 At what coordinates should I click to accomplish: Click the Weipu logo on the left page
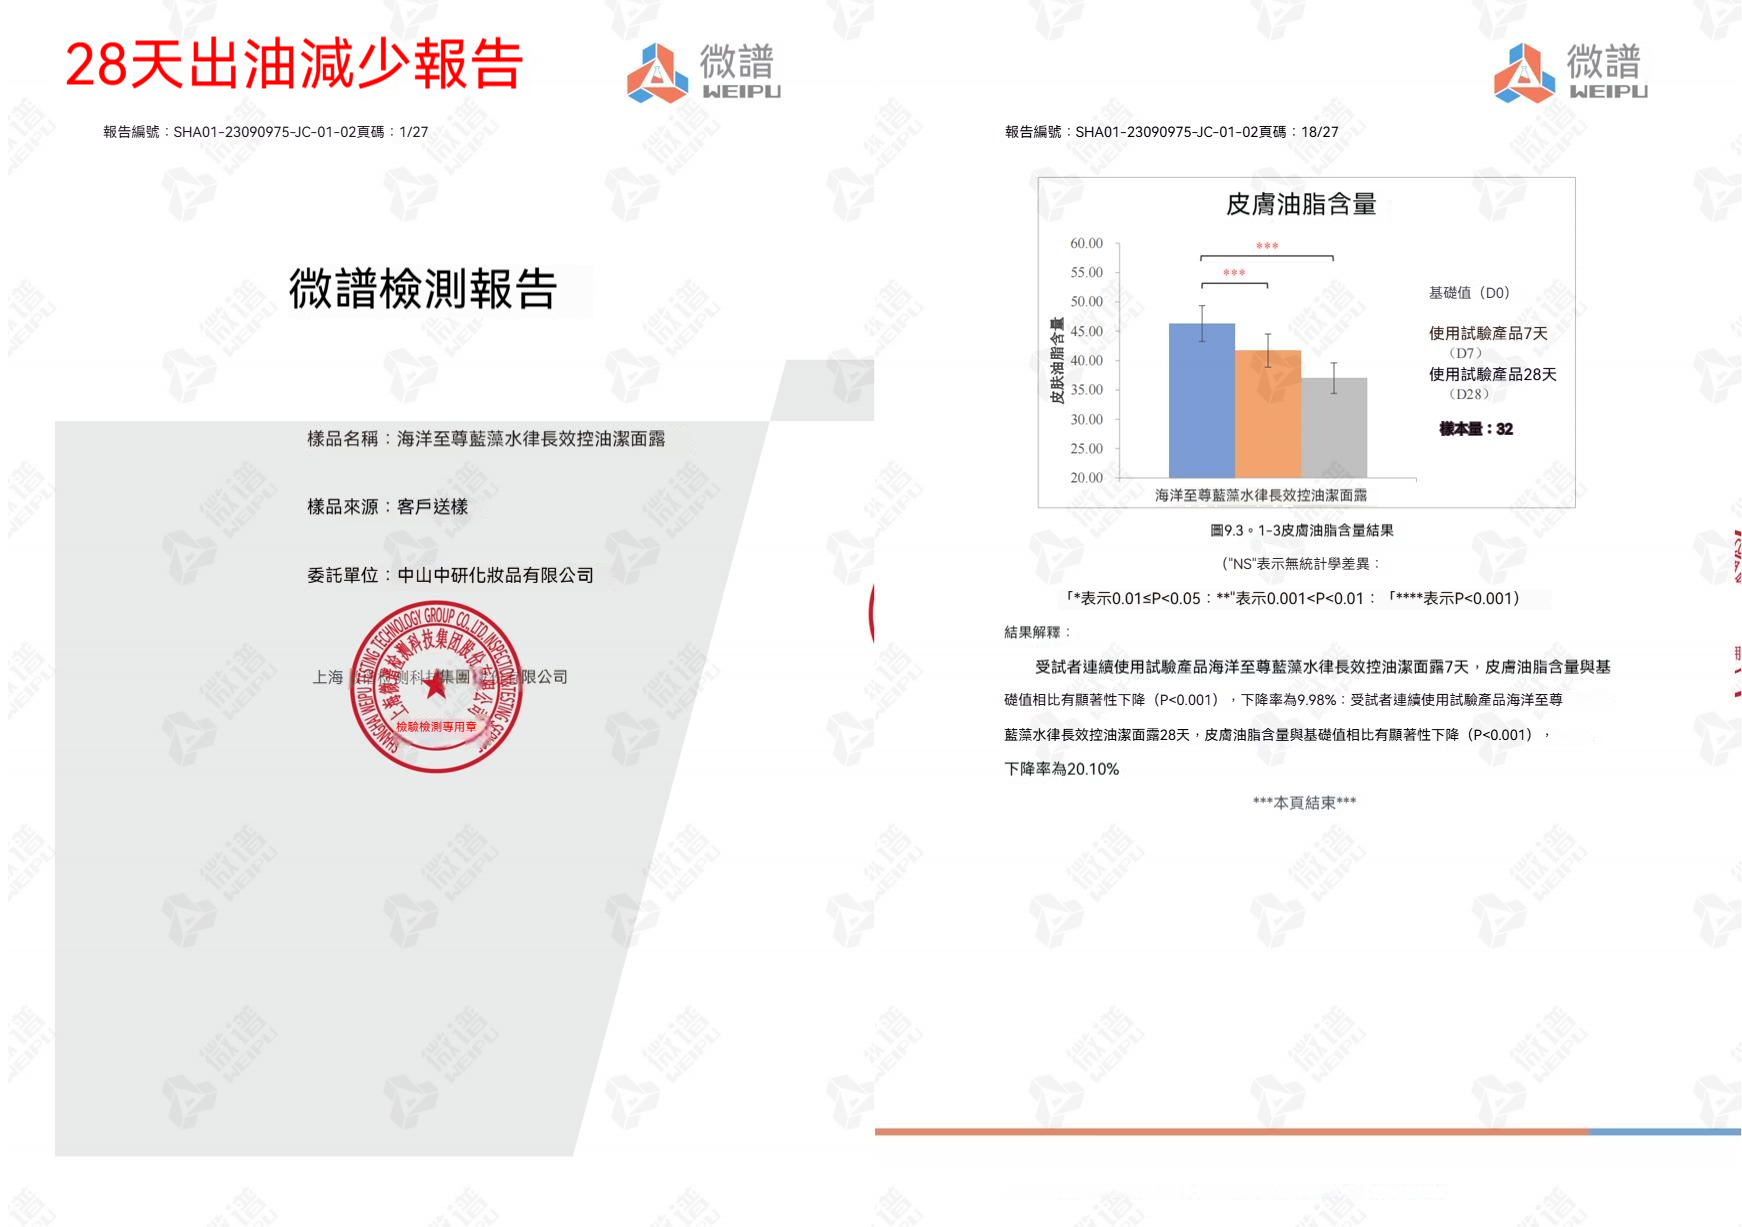pos(703,72)
